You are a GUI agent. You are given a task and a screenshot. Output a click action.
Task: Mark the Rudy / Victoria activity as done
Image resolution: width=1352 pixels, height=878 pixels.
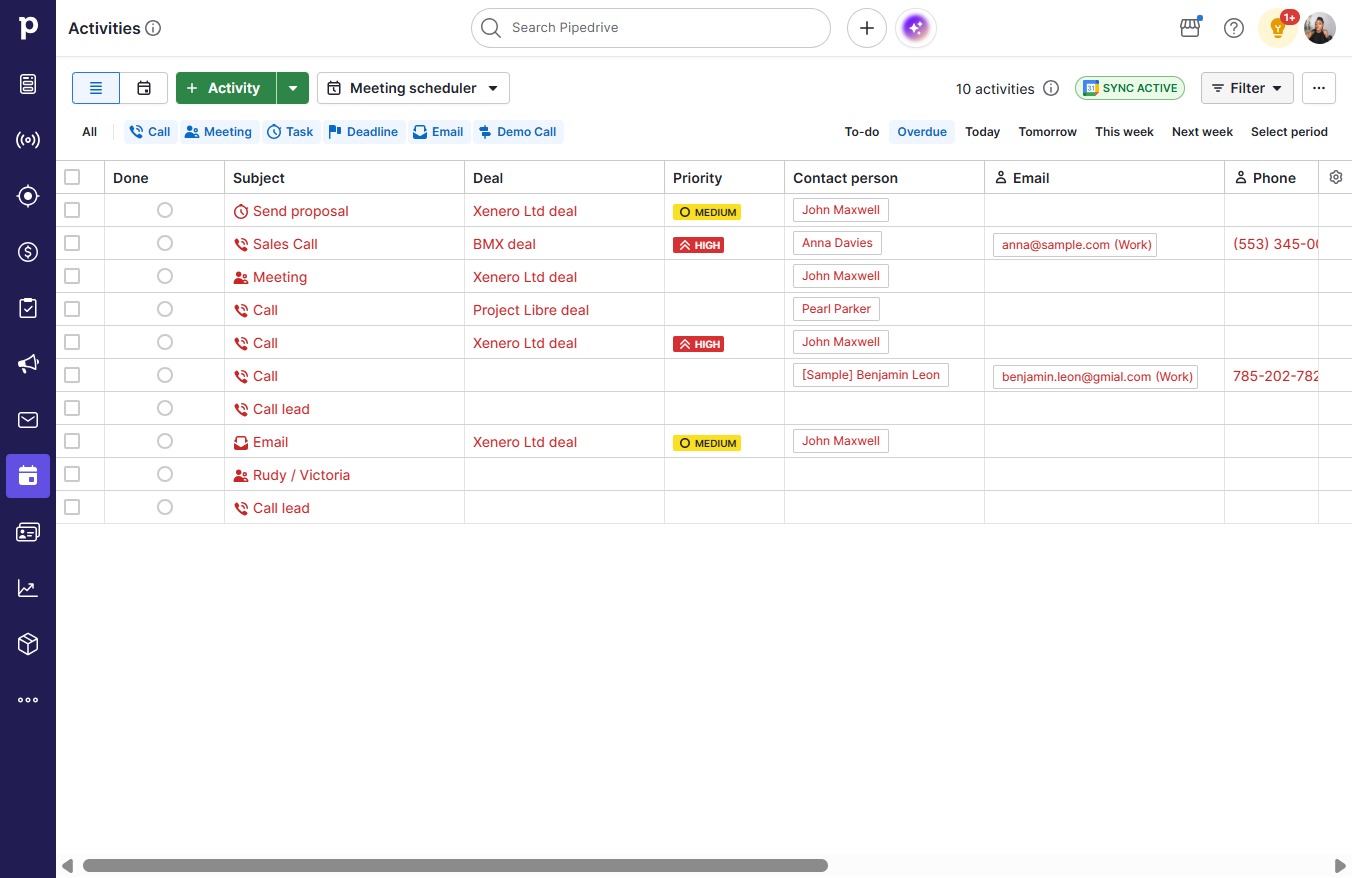point(165,474)
